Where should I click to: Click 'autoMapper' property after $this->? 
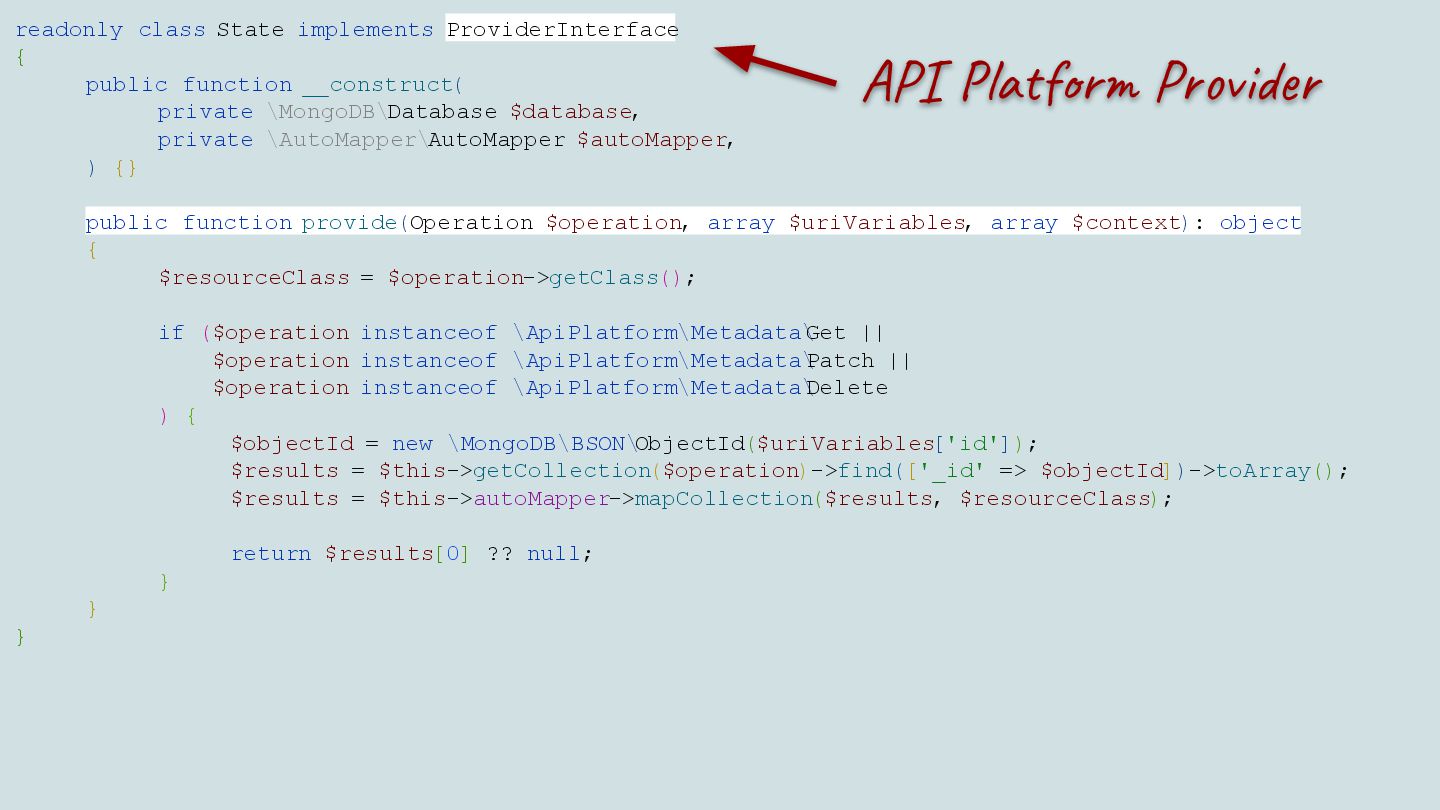pos(541,499)
